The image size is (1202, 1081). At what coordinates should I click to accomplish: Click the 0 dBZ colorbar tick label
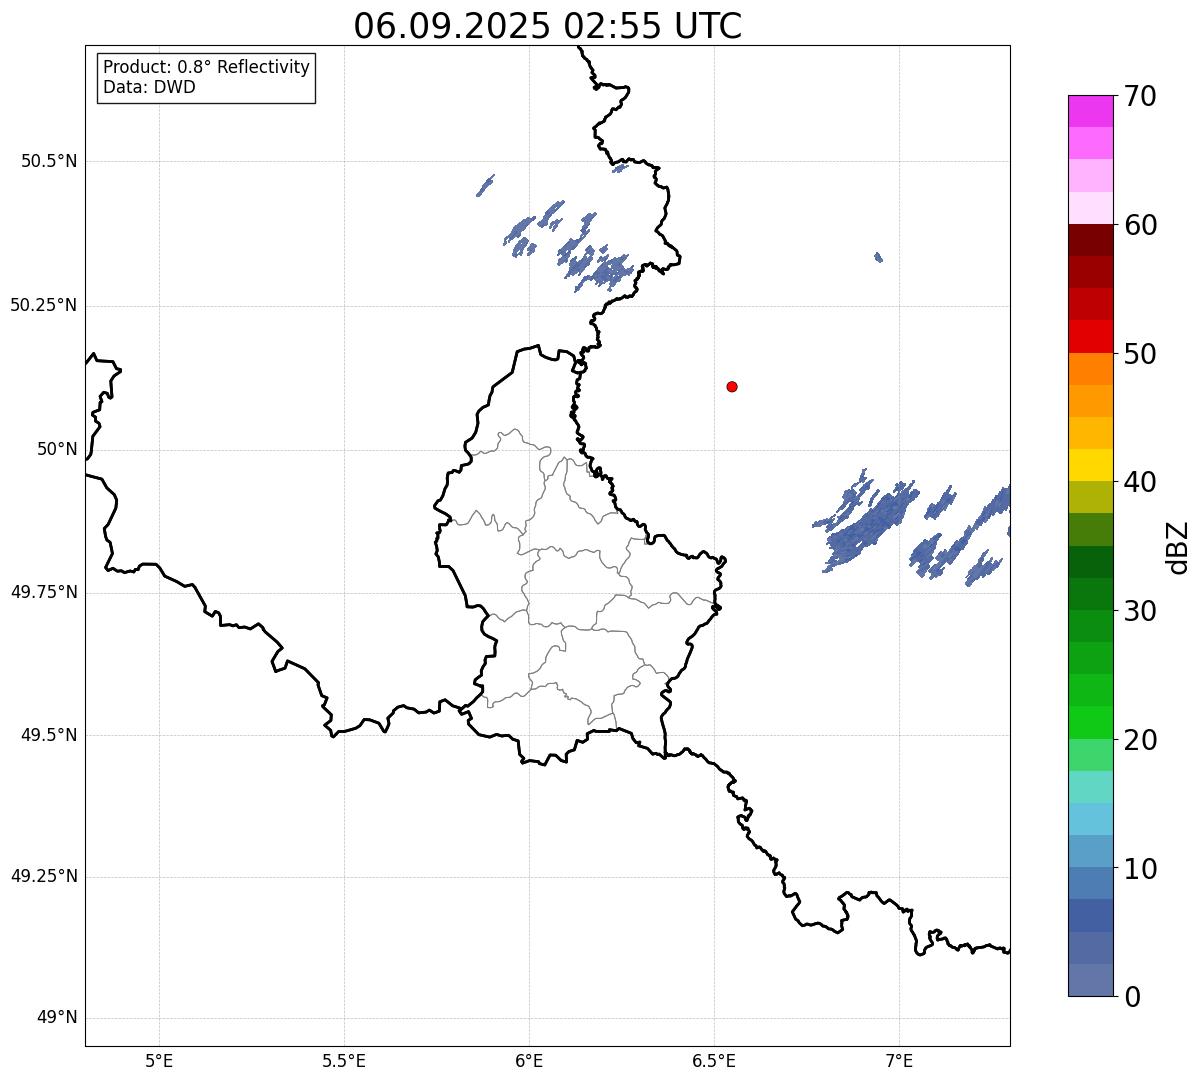(x=1131, y=997)
